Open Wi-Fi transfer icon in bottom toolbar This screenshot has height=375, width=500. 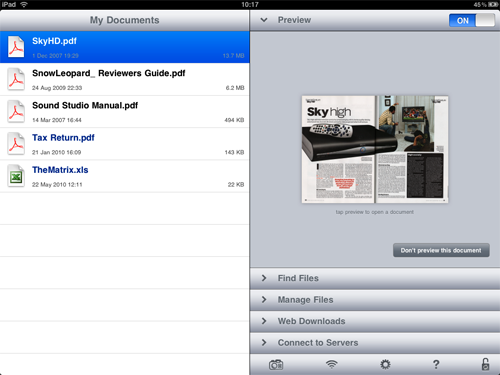pos(331,364)
